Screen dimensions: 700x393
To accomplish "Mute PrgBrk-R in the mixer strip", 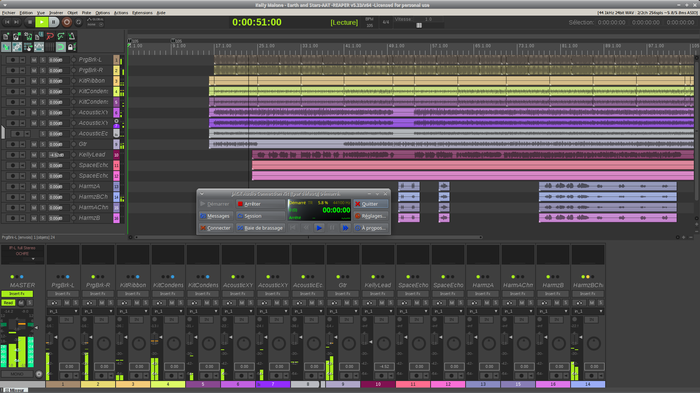I will point(102,303).
